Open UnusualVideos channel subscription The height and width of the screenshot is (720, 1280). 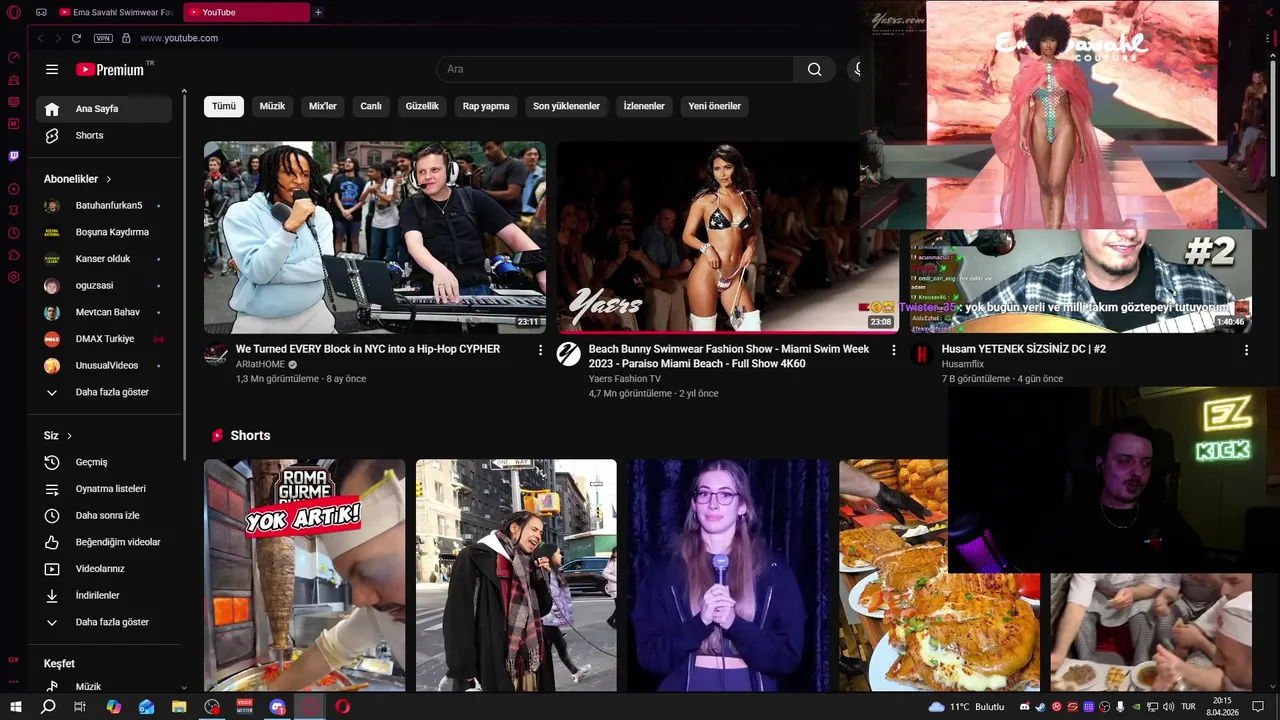click(x=104, y=365)
